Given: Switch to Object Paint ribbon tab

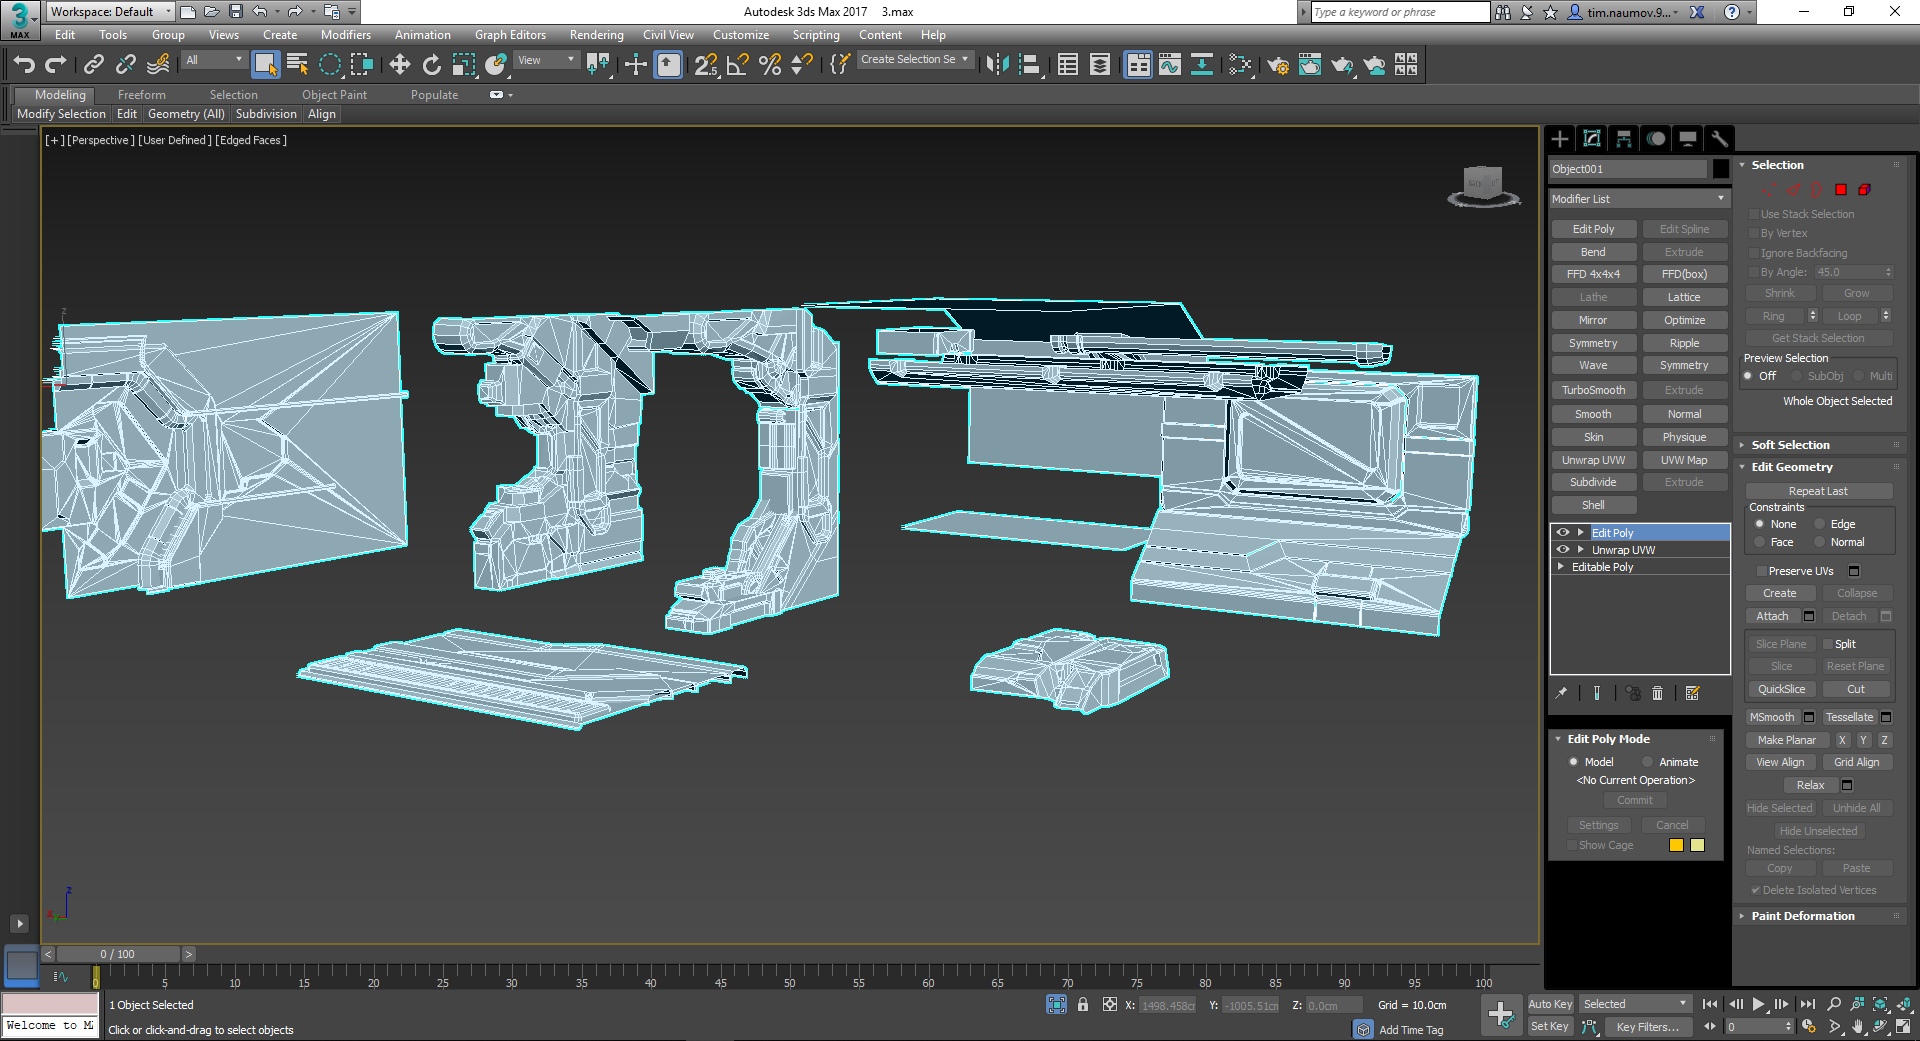Looking at the screenshot, I should click(335, 95).
